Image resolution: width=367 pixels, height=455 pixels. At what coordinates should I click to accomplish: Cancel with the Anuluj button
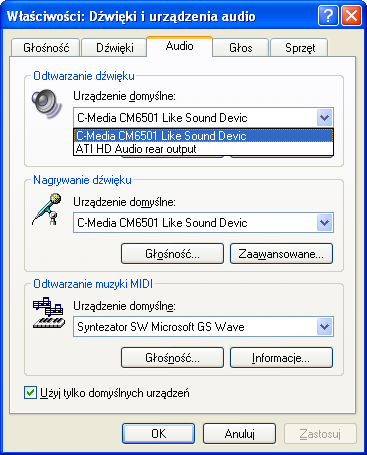239,434
